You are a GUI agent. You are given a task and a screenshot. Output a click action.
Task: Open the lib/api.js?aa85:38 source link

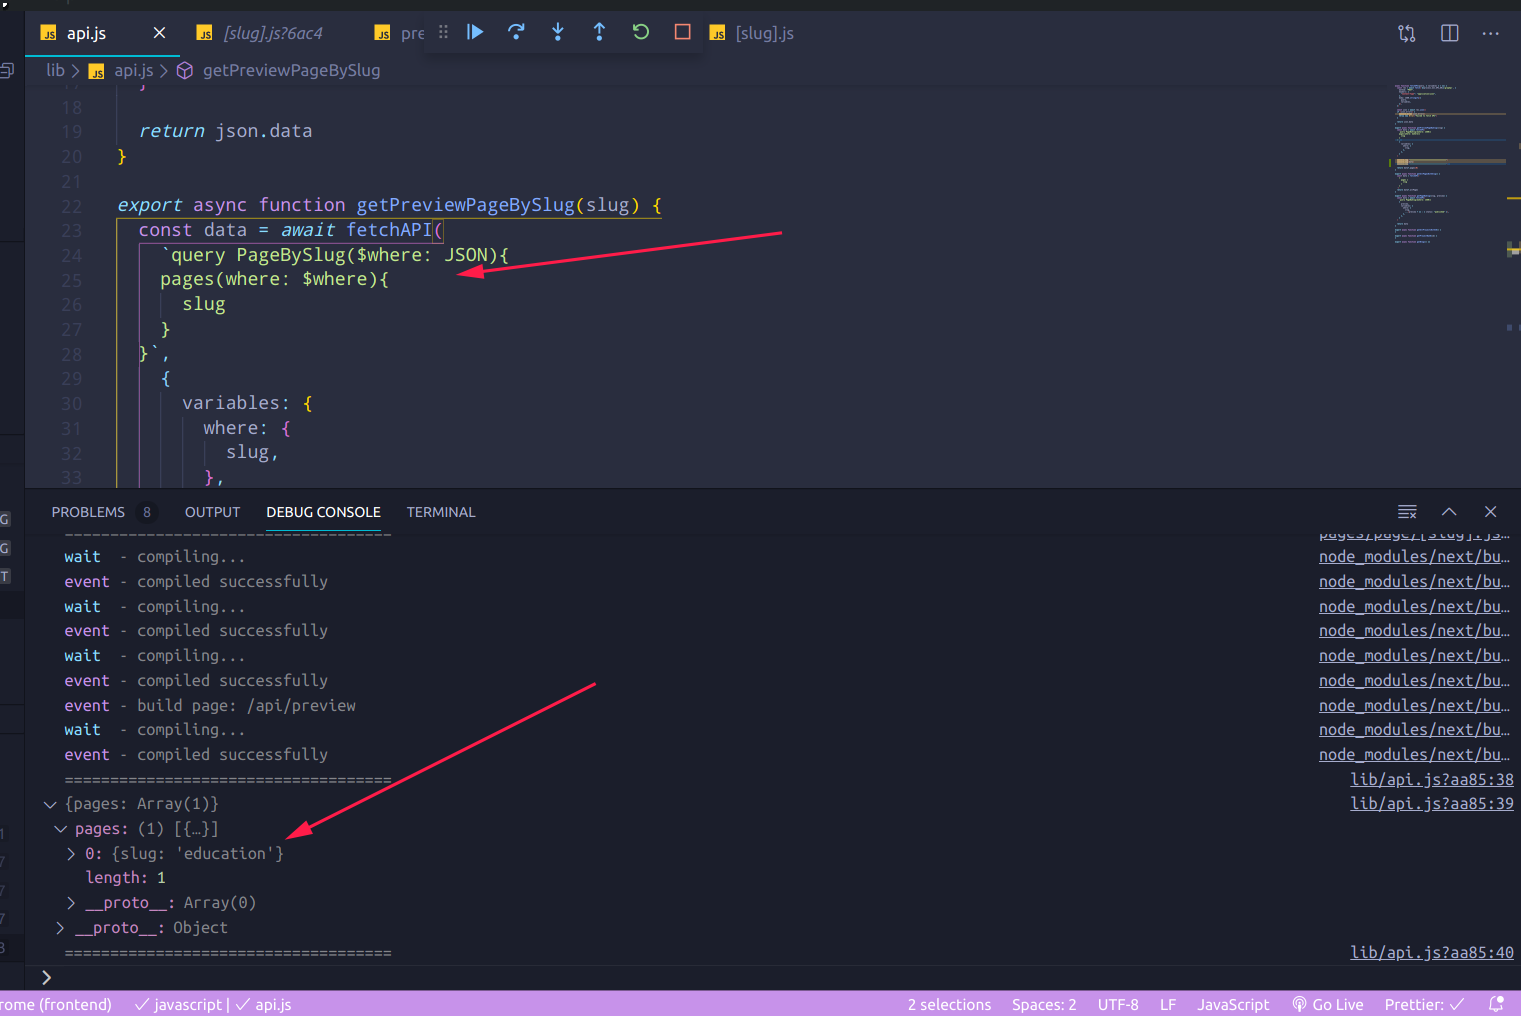tap(1431, 779)
